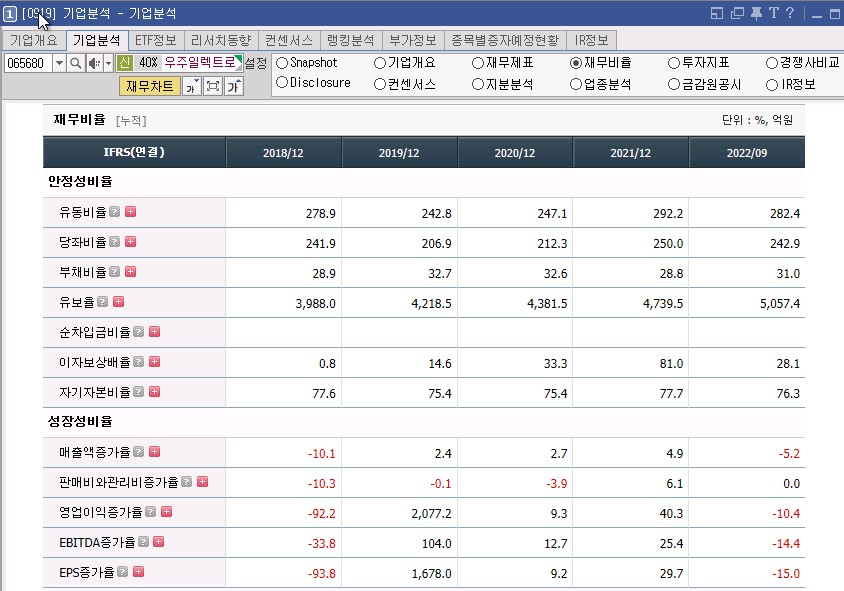Click the stock search magnifier icon
844x591 pixels.
76,64
